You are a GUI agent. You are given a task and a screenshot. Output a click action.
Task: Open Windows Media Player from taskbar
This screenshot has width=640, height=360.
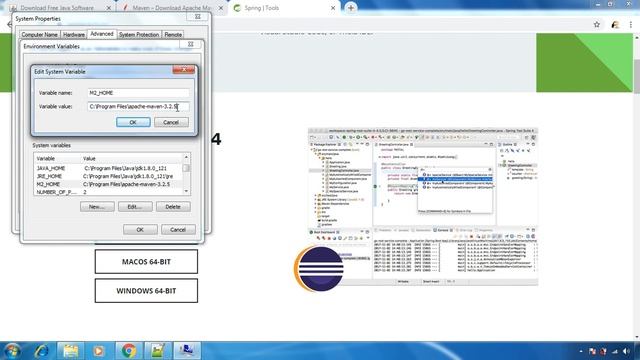98,351
